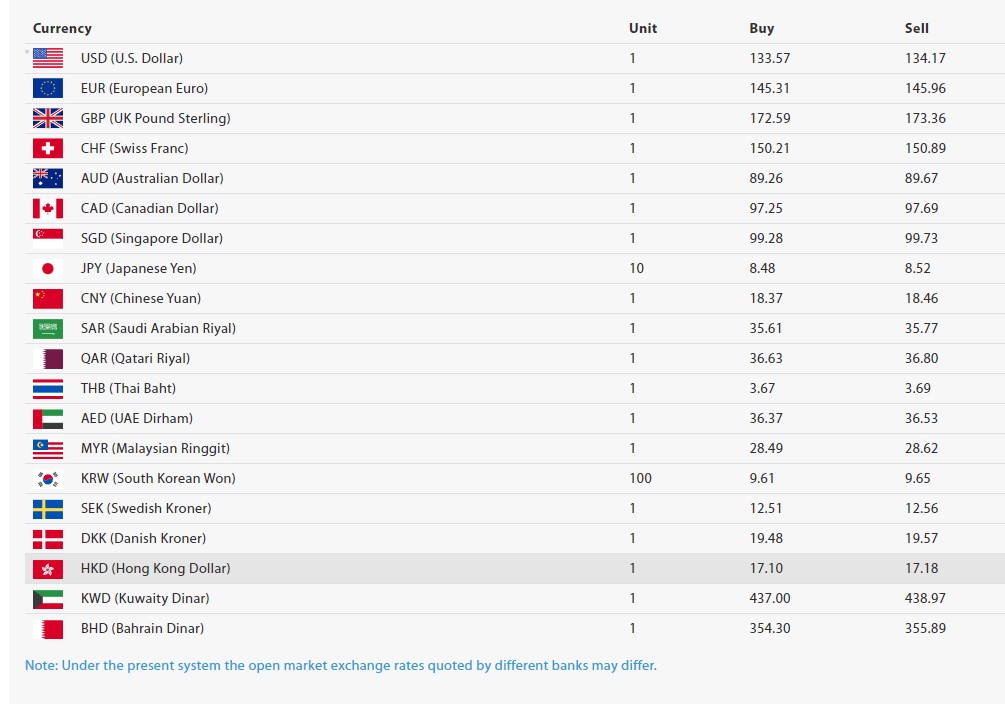Click the UK Union Jack flag icon
This screenshot has height=705, width=1005.
[x=48, y=118]
